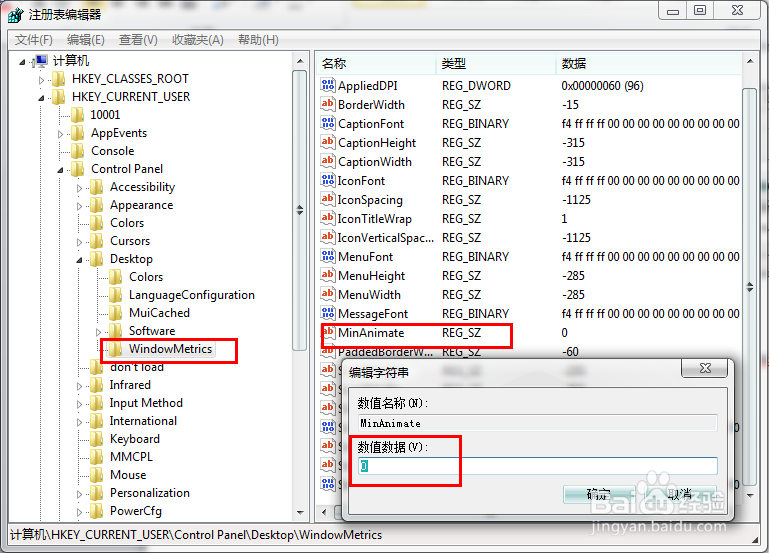Screen dimensions: 769x553
Task: Expand the AppEvents key
Action: point(60,134)
